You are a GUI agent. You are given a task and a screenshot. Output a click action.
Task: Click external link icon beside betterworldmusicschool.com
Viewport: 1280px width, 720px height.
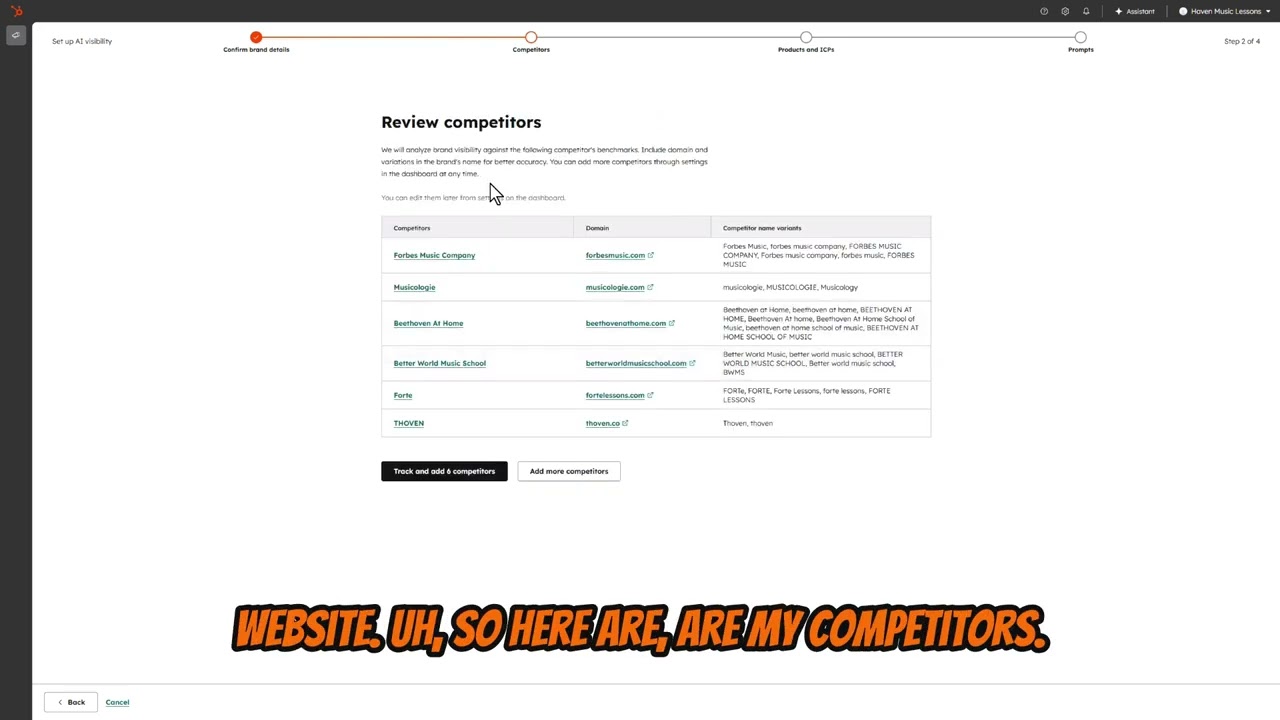click(x=692, y=363)
